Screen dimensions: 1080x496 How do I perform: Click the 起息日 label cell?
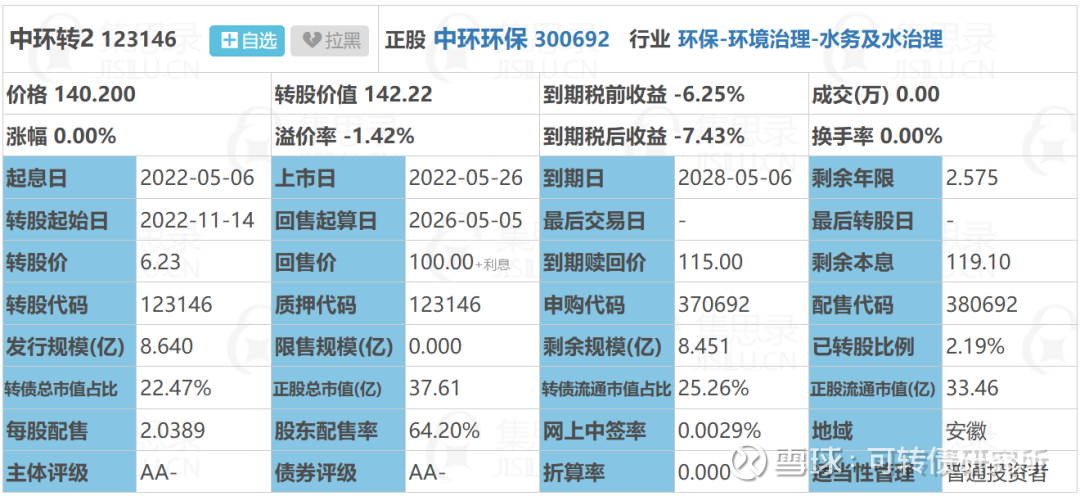coord(70,178)
